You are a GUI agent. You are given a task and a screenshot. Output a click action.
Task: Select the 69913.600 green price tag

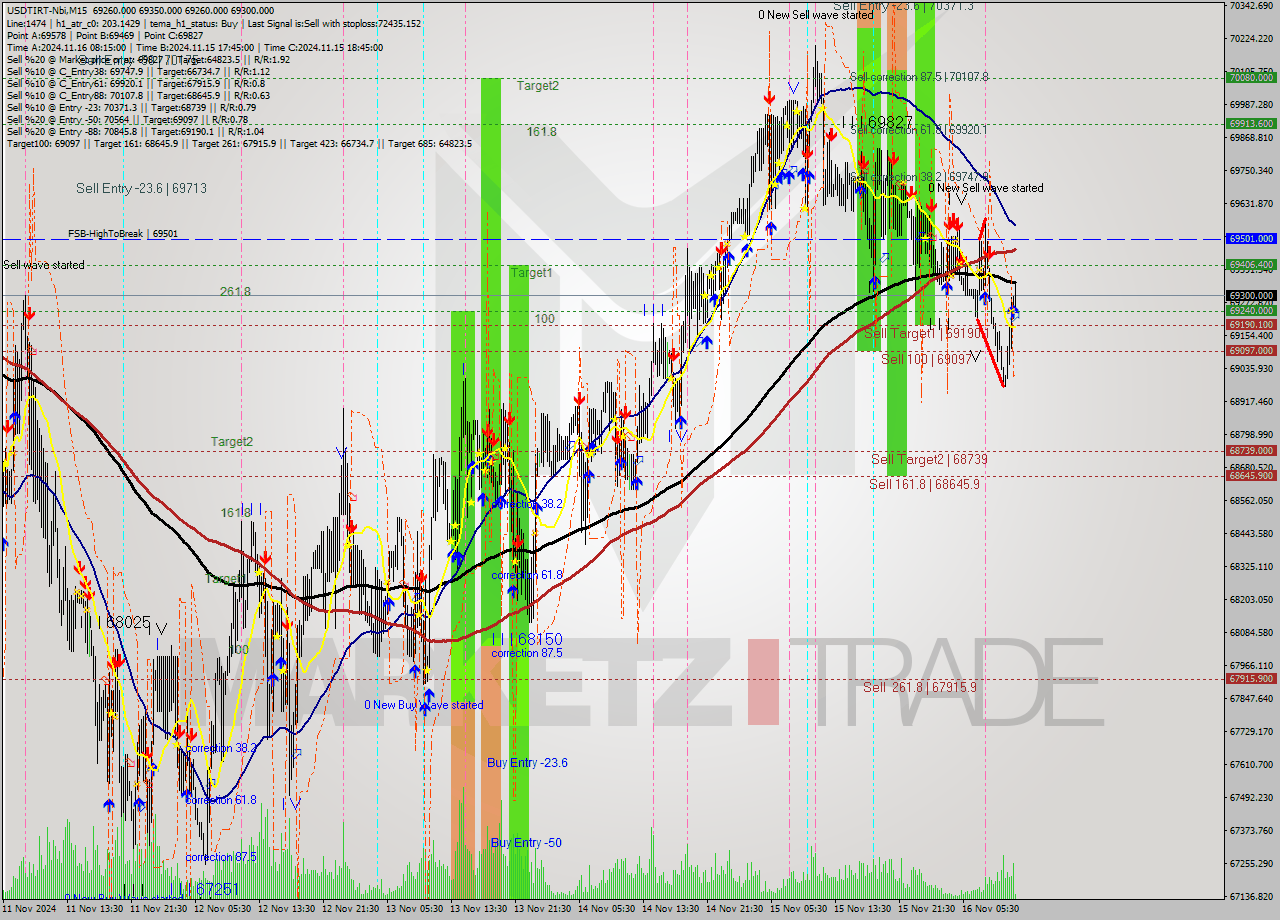(1251, 124)
